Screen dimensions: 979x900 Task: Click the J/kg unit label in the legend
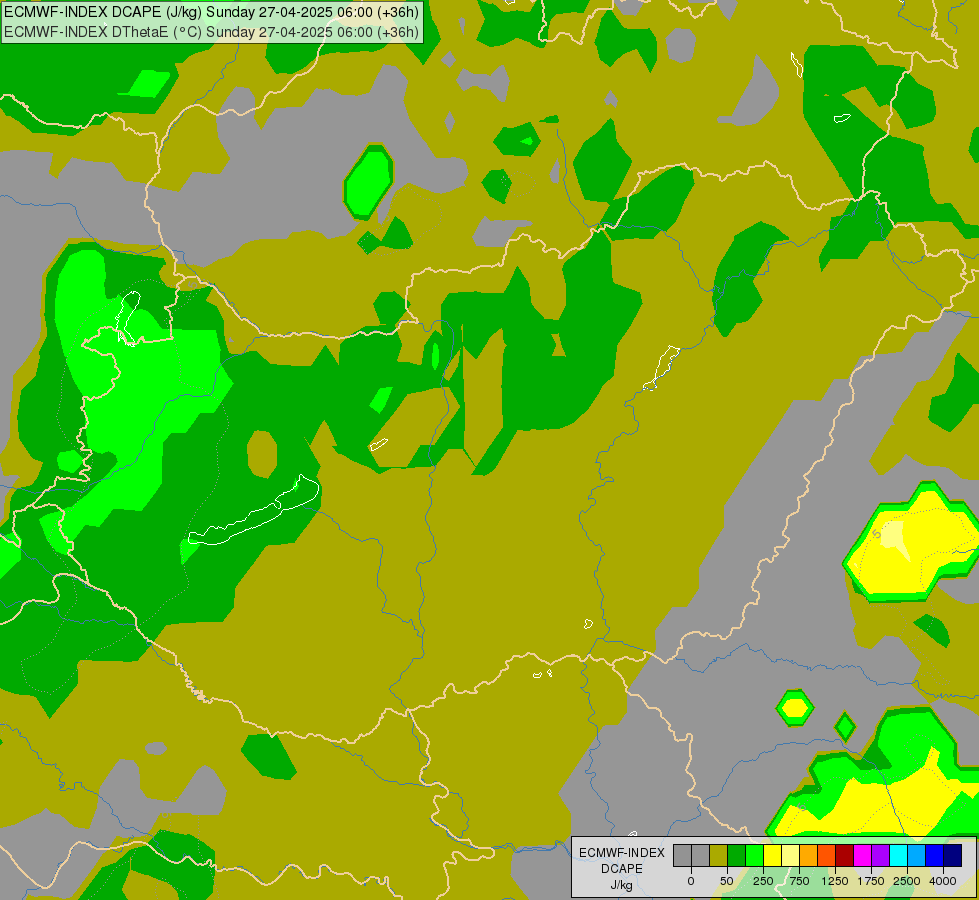tap(622, 885)
